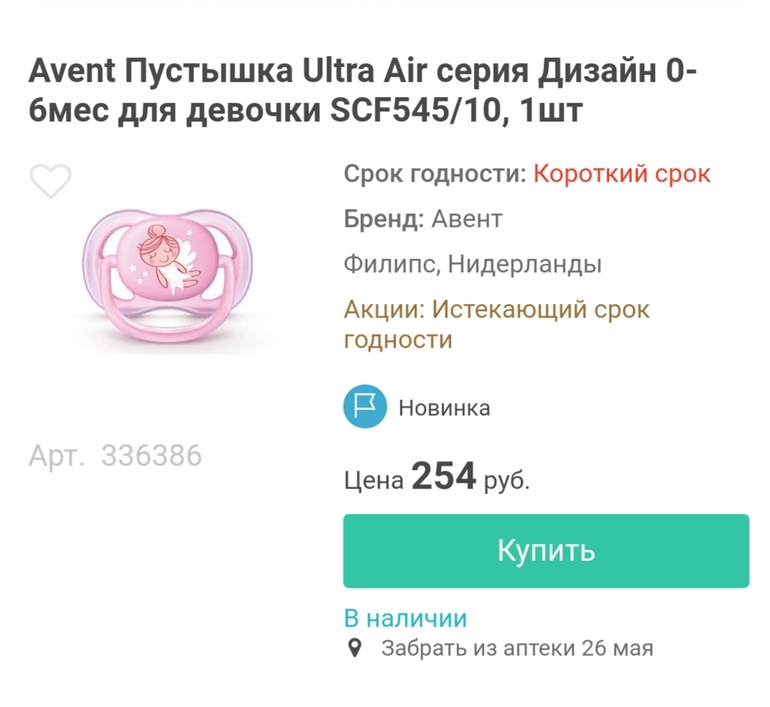Click the Срок годности label

point(434,173)
